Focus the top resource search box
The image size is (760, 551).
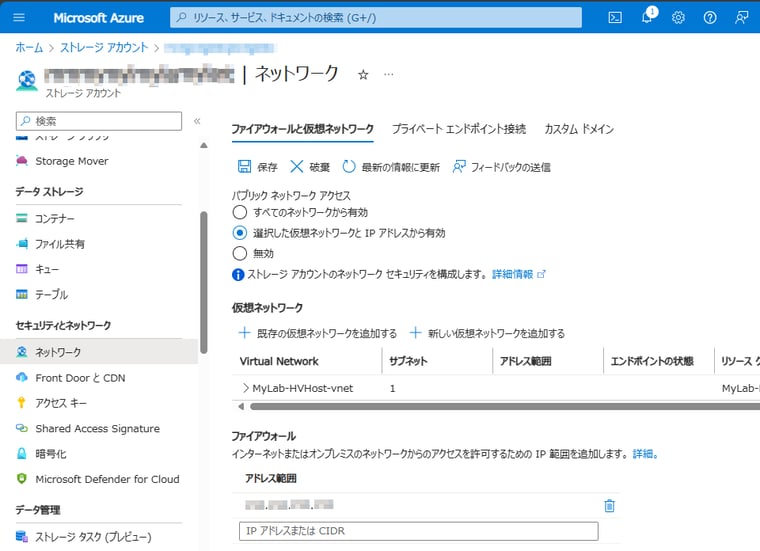tap(376, 18)
